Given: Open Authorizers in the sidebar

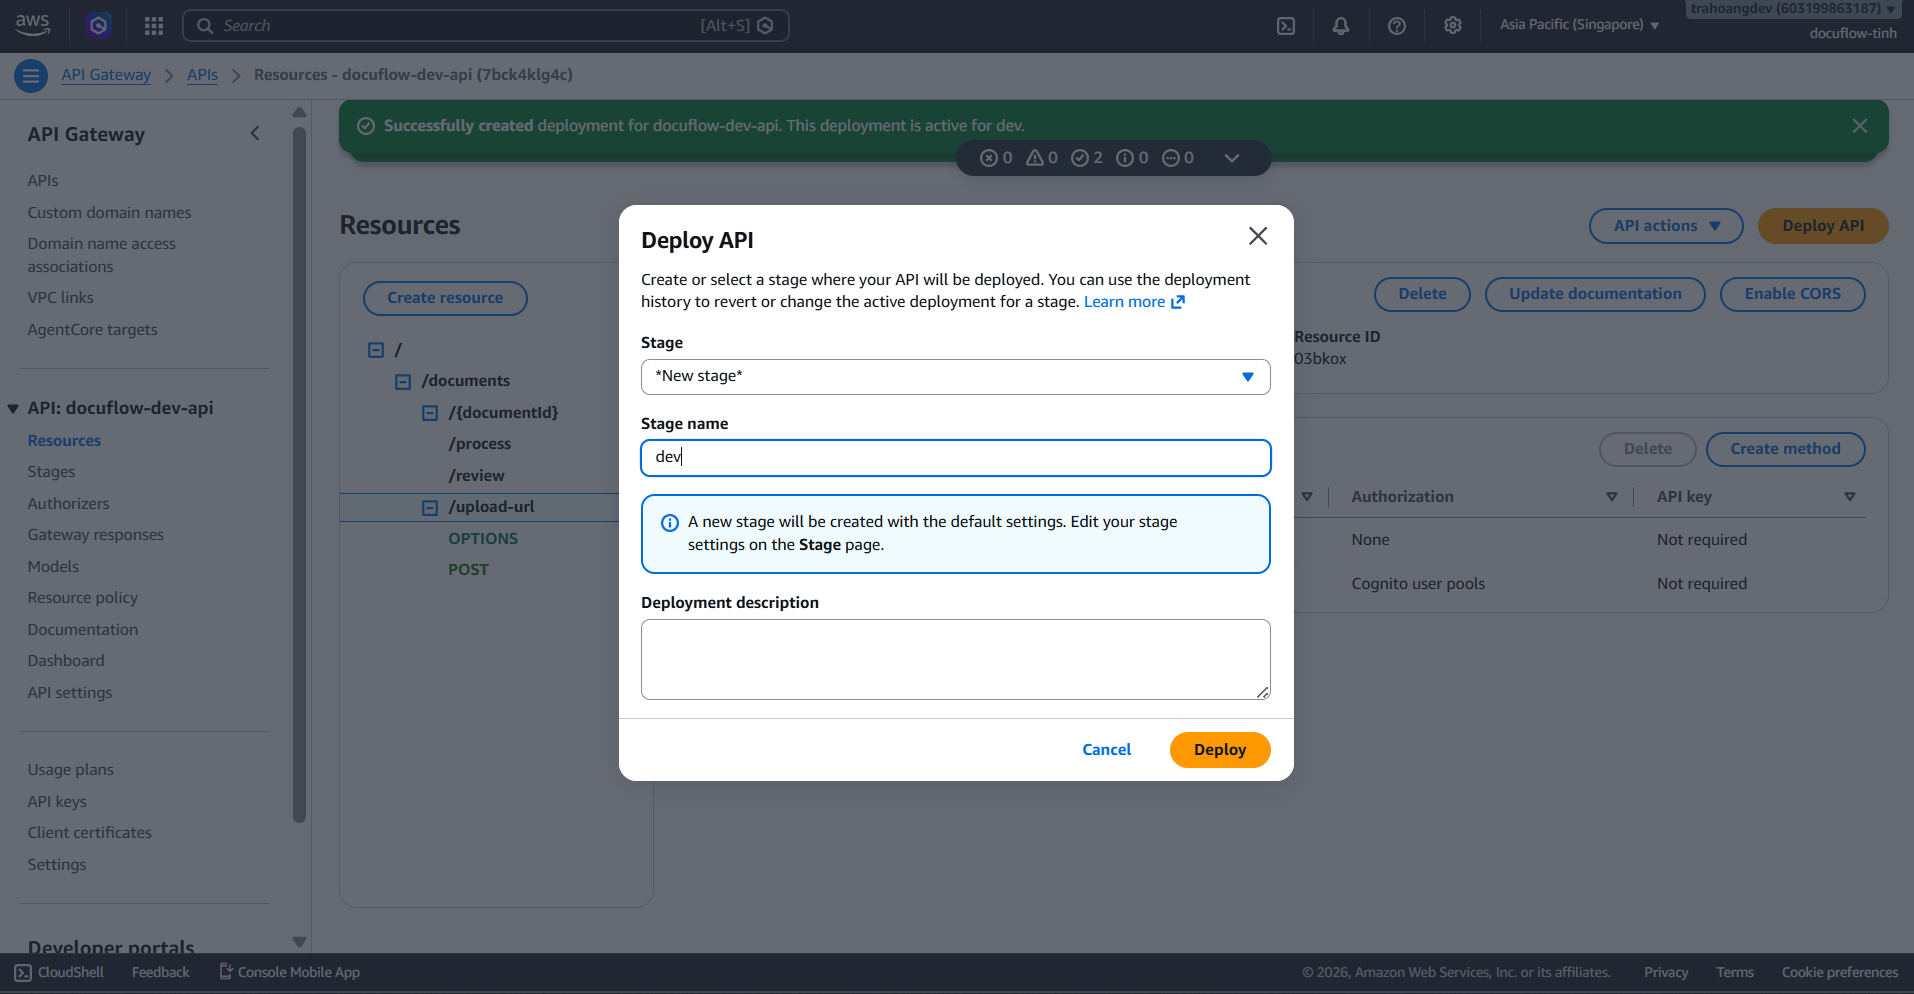Looking at the screenshot, I should tap(68, 504).
